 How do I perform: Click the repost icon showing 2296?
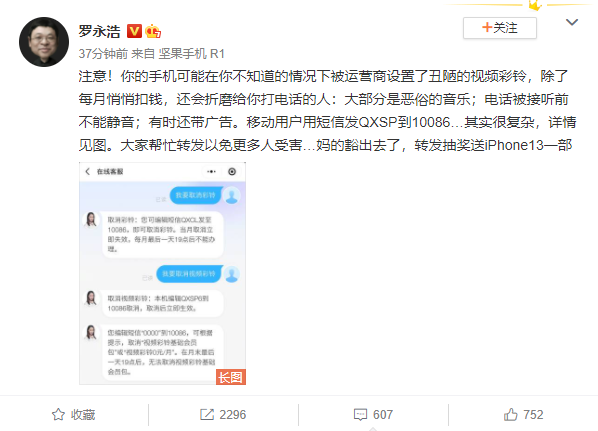pos(207,415)
